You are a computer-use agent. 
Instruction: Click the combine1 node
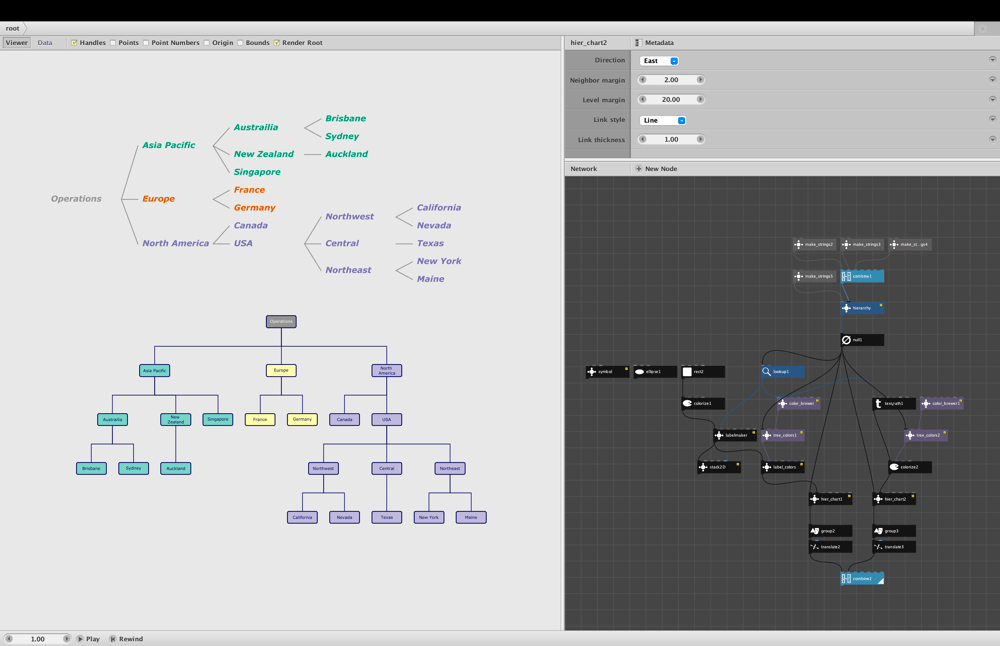[862, 276]
